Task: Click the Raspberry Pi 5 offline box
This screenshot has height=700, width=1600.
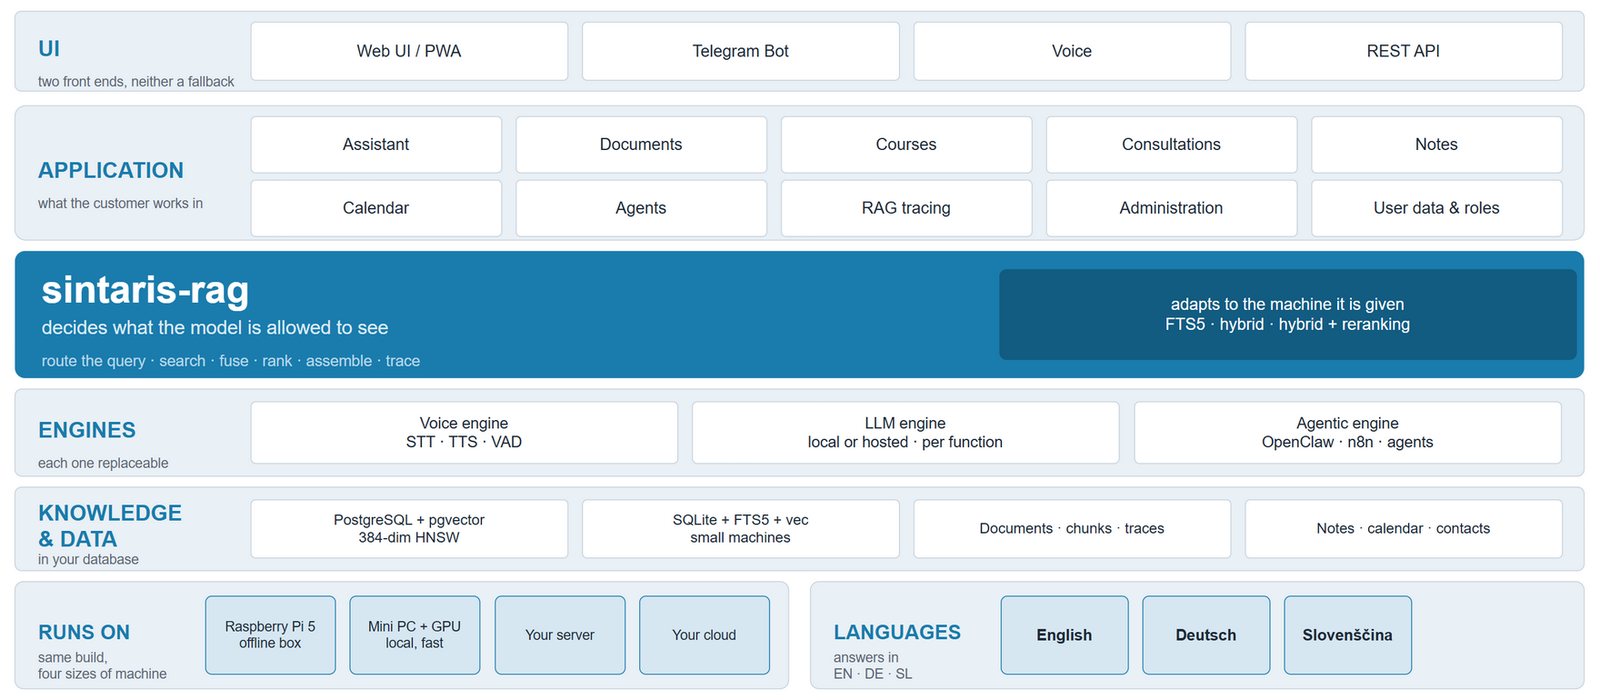Action: [x=270, y=635]
